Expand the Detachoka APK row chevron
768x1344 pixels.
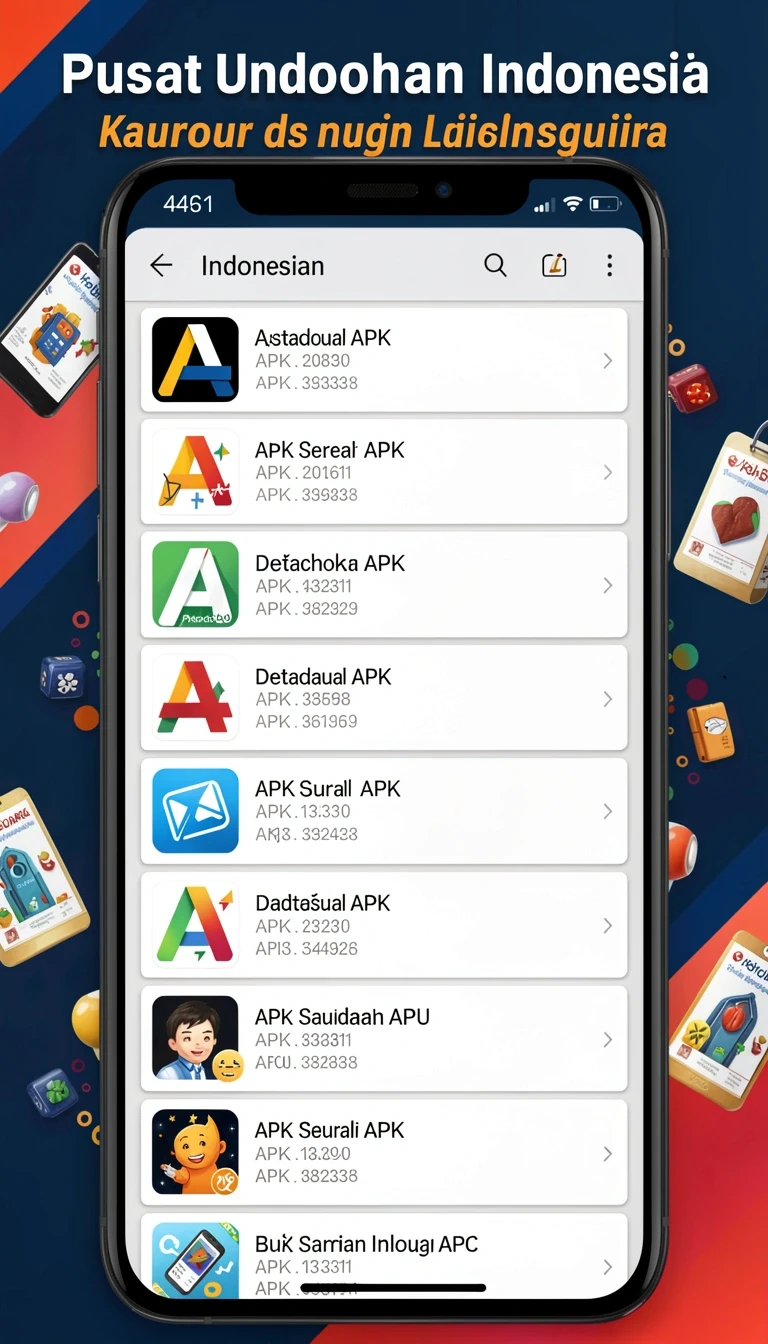coord(607,586)
